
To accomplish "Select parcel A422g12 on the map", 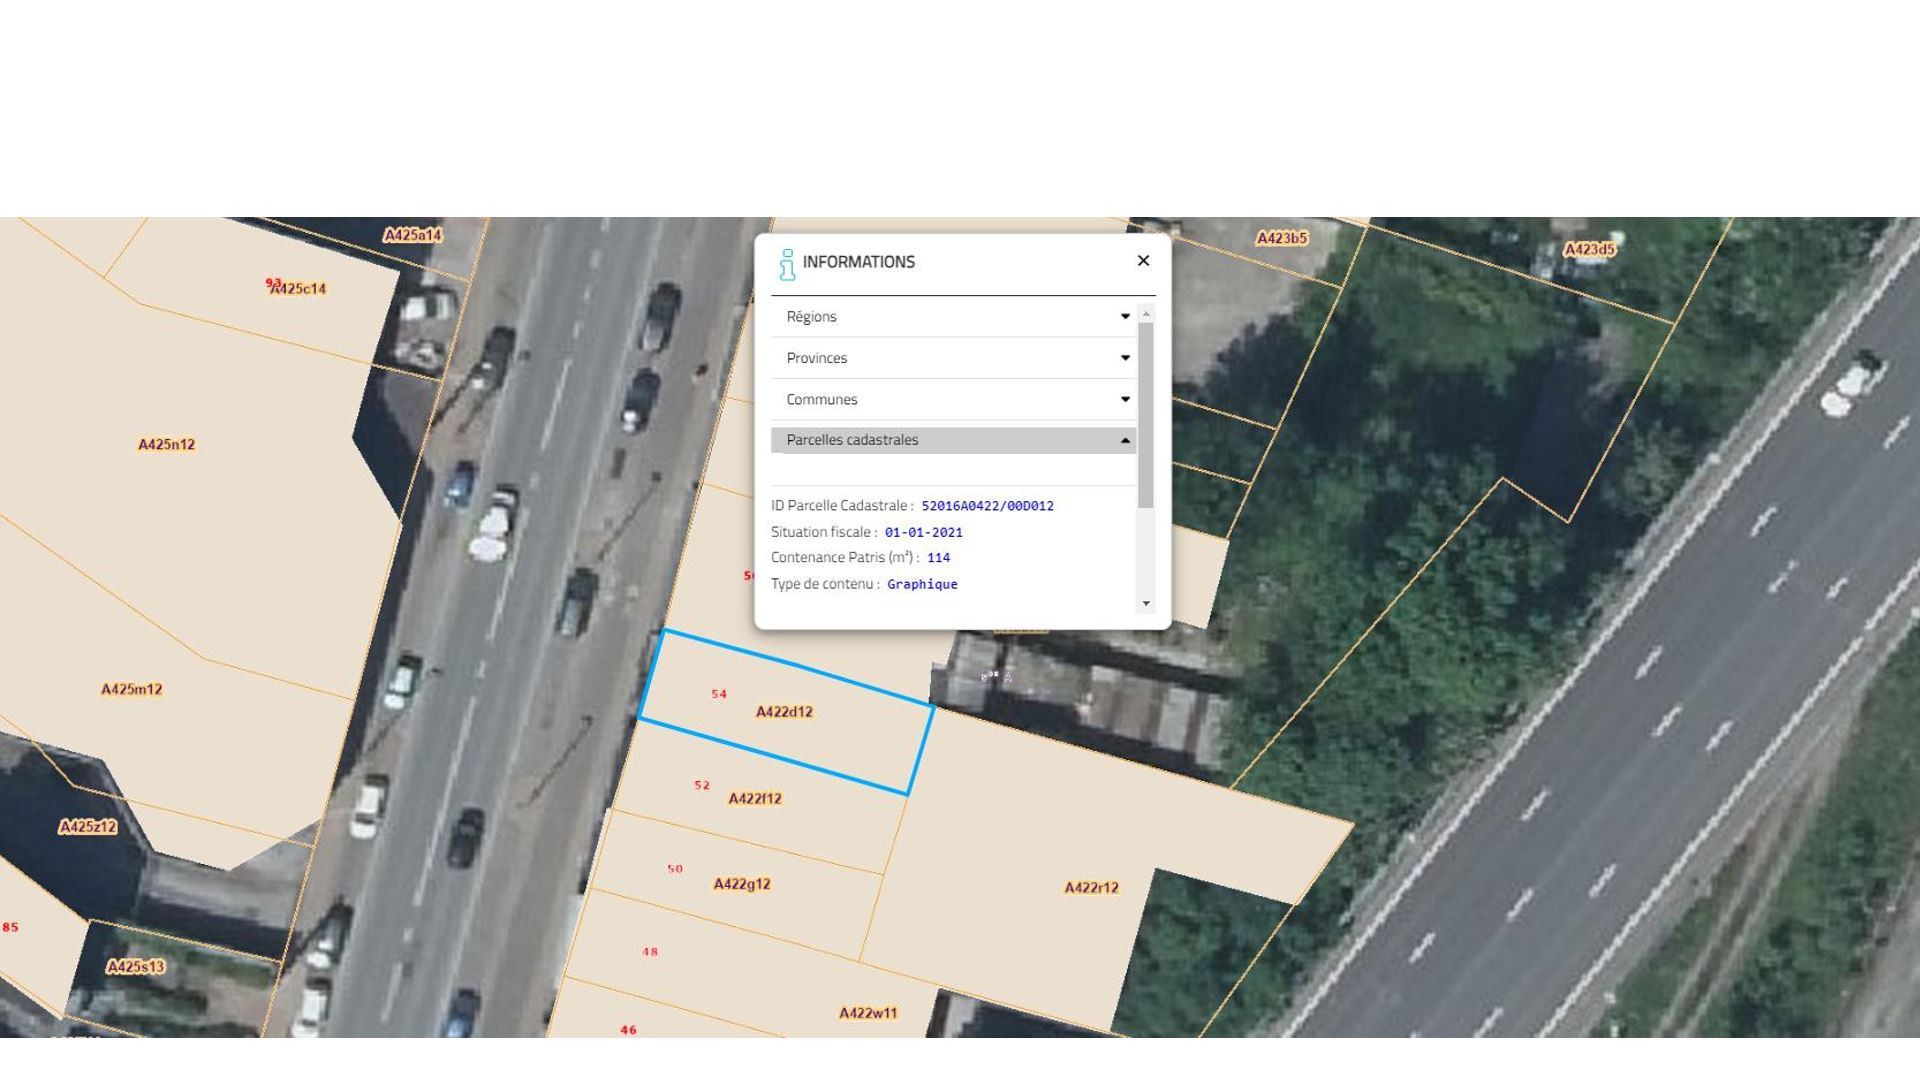I will 741,884.
